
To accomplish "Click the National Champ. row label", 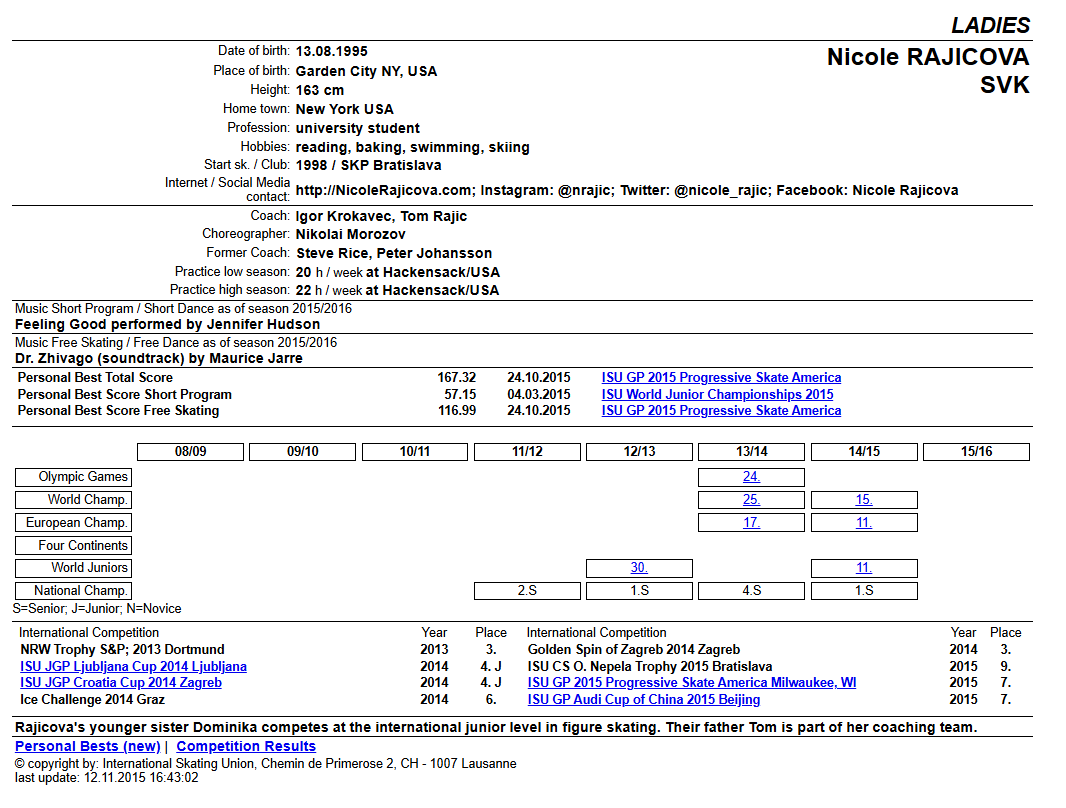I will tap(73, 591).
